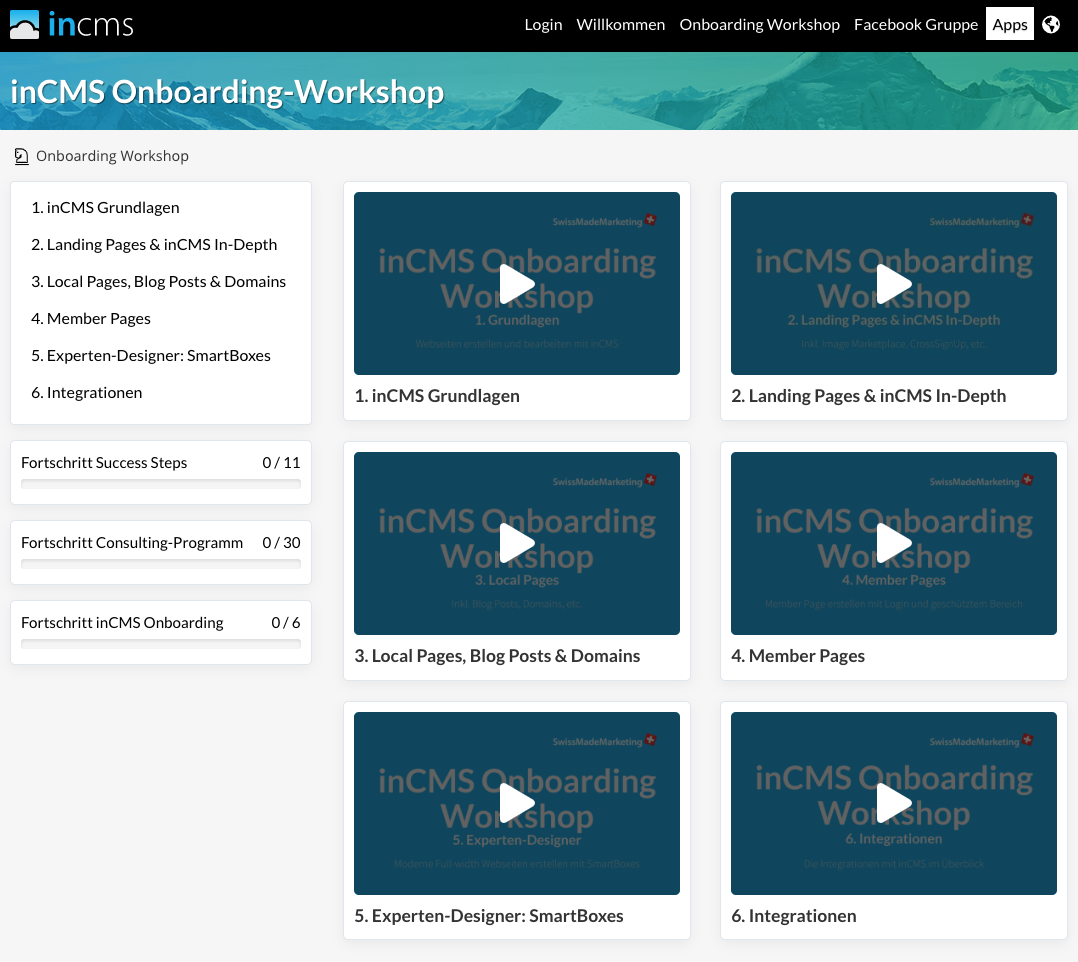Click the Fortschritt Consulting-Programm progress bar
Viewport: 1078px width, 962px height.
click(x=161, y=564)
